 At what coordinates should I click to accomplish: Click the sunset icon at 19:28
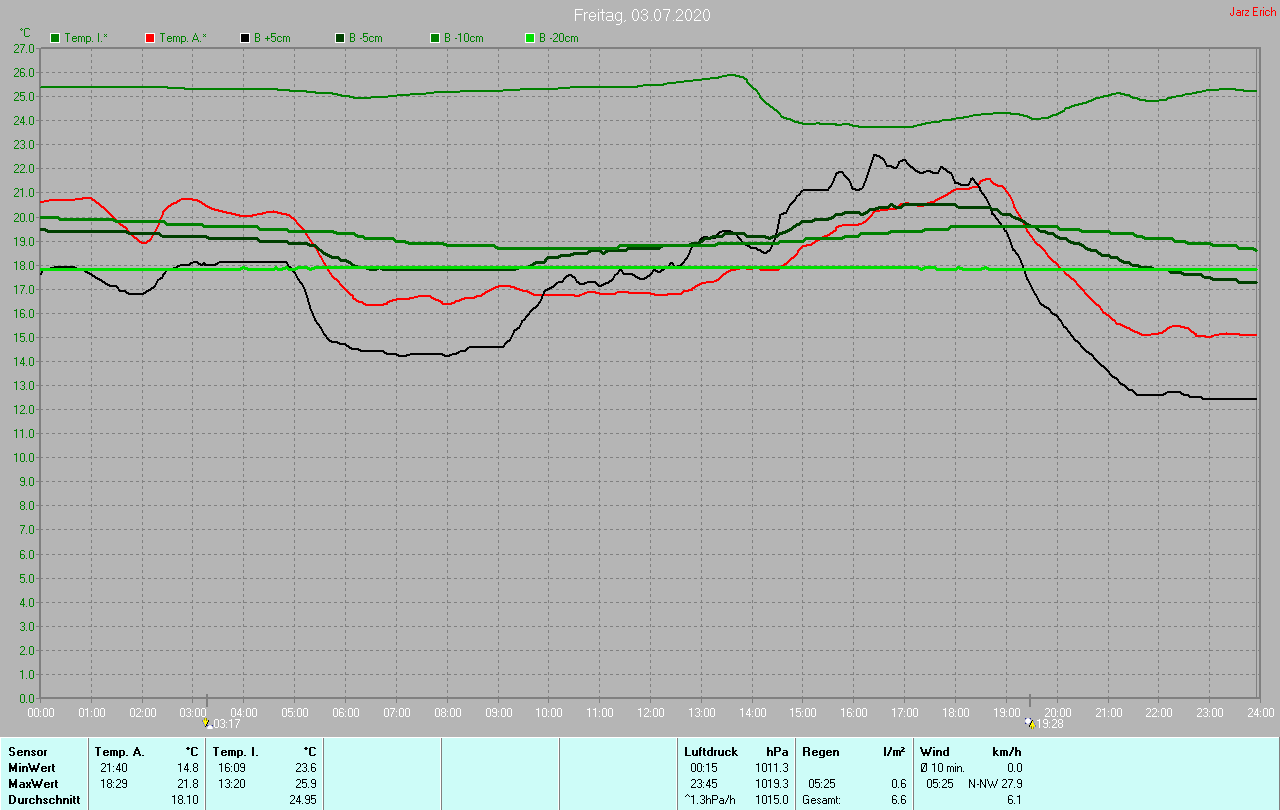click(x=1030, y=722)
